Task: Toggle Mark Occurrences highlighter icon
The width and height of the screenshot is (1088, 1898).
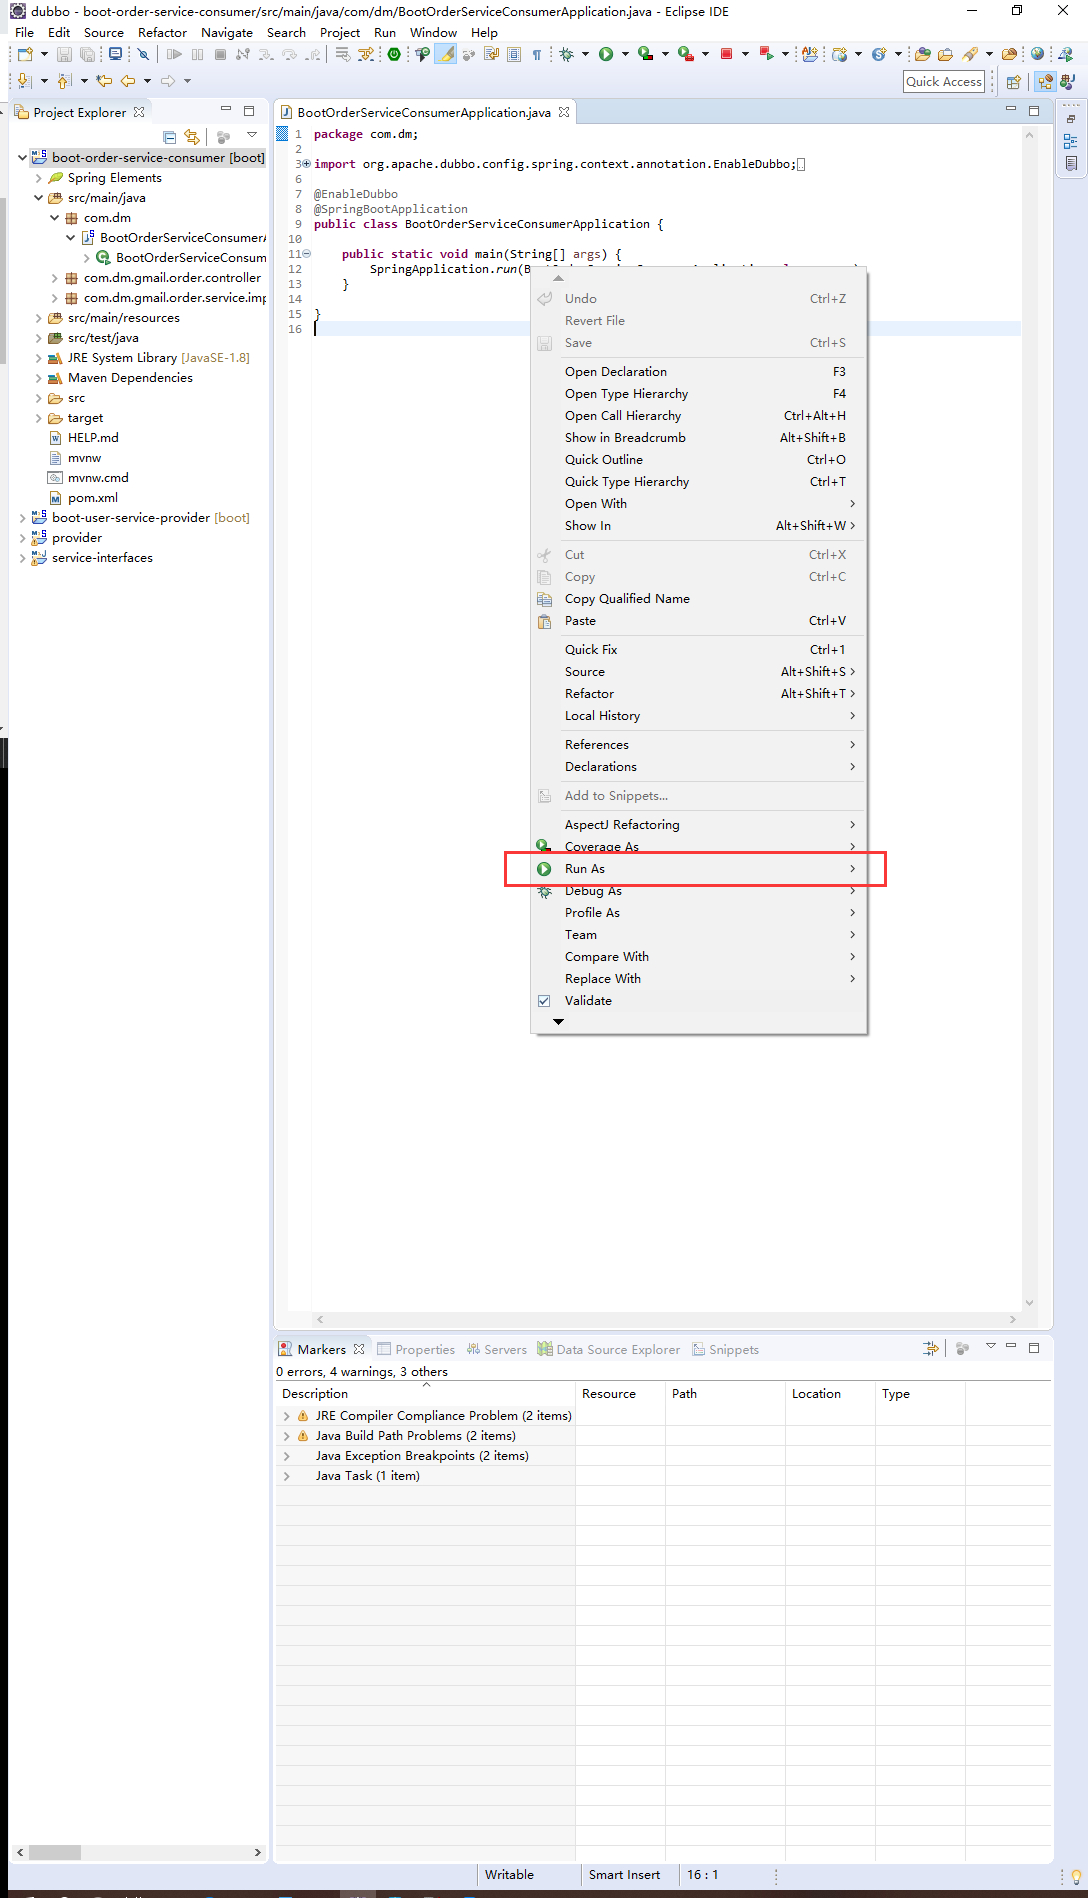Action: pyautogui.click(x=445, y=54)
